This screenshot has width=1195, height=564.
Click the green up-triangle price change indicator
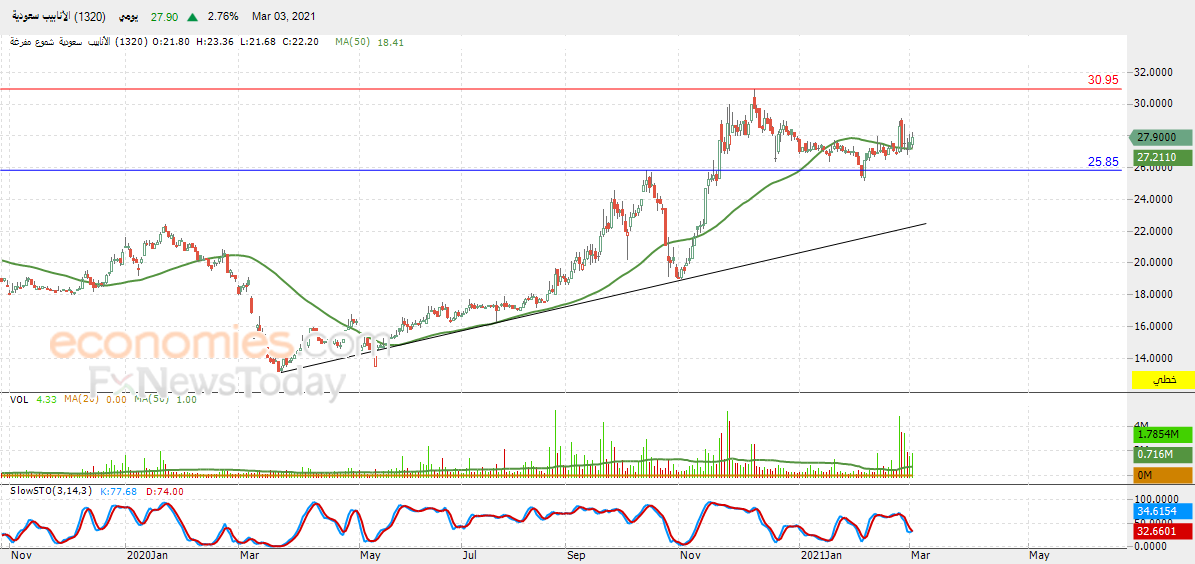(194, 16)
